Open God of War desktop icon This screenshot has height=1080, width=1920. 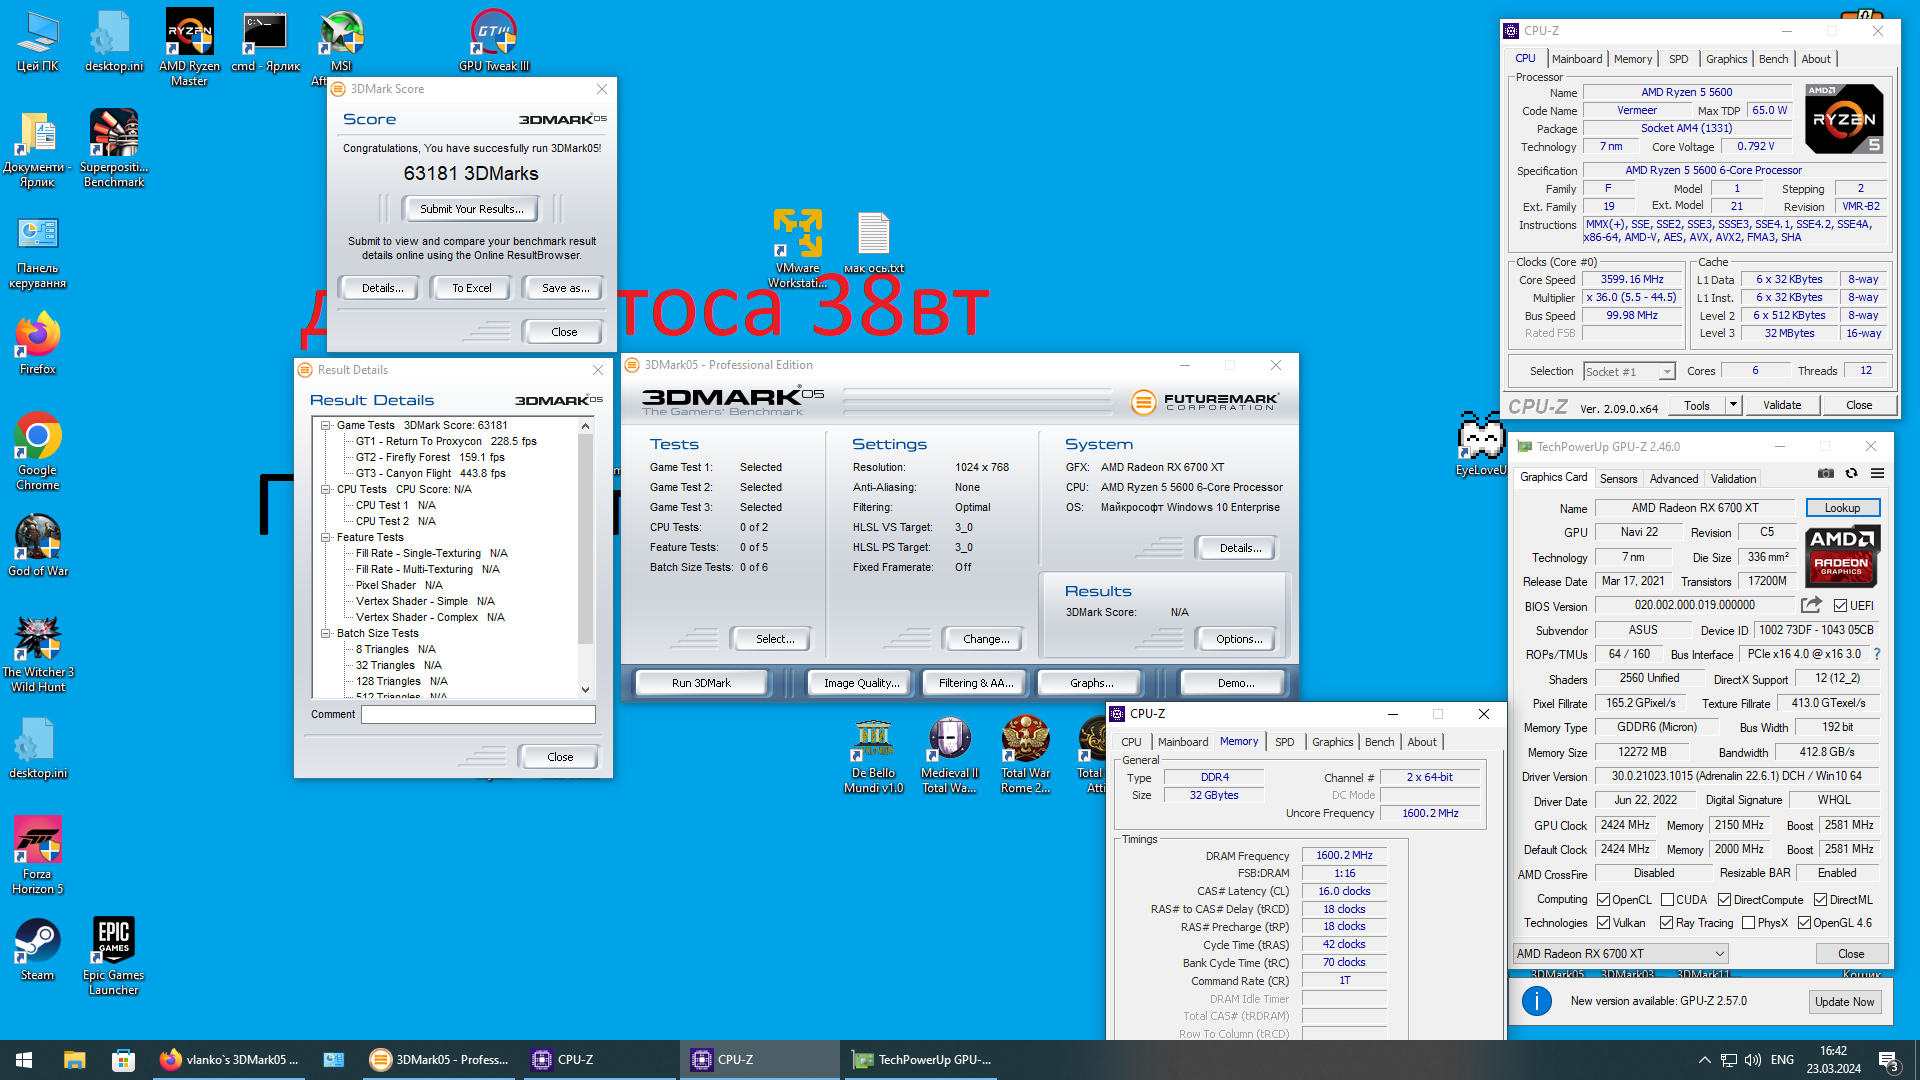coord(38,545)
